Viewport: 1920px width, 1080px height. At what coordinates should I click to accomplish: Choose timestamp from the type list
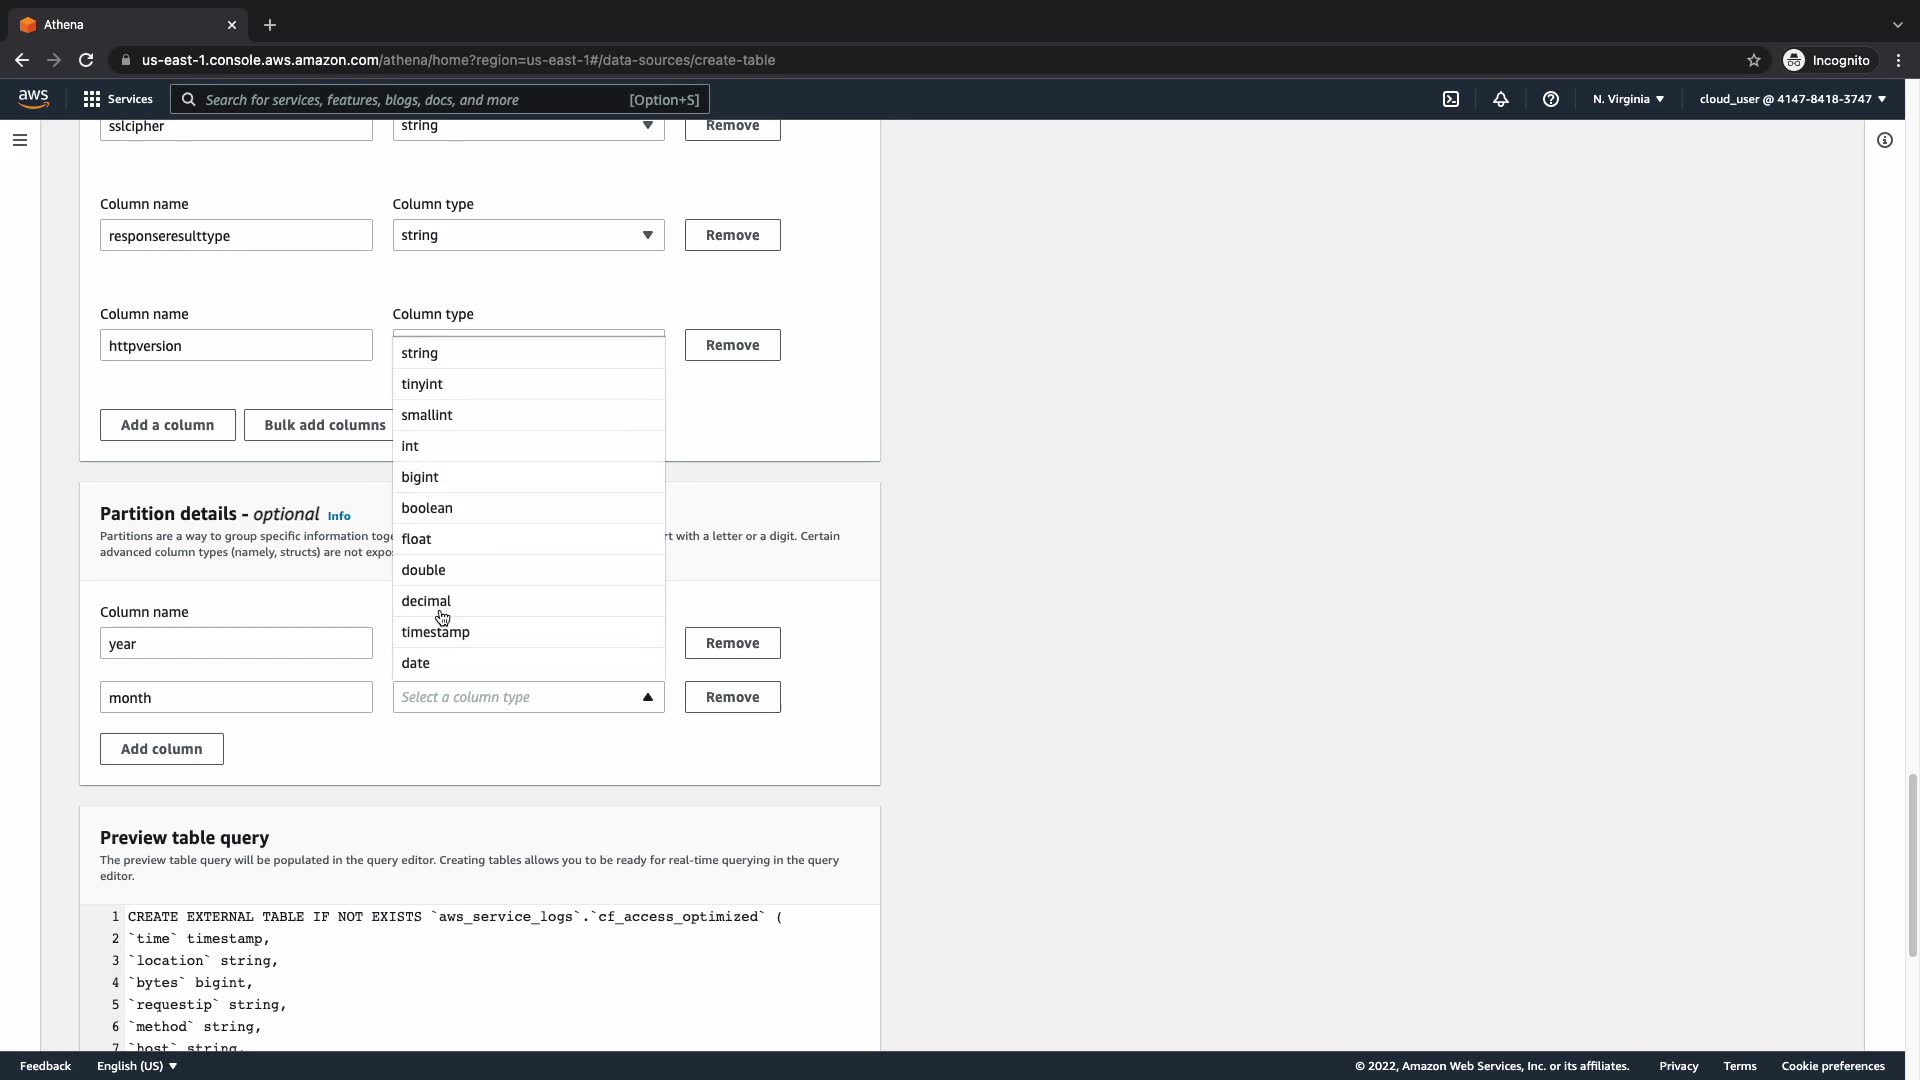click(x=436, y=632)
